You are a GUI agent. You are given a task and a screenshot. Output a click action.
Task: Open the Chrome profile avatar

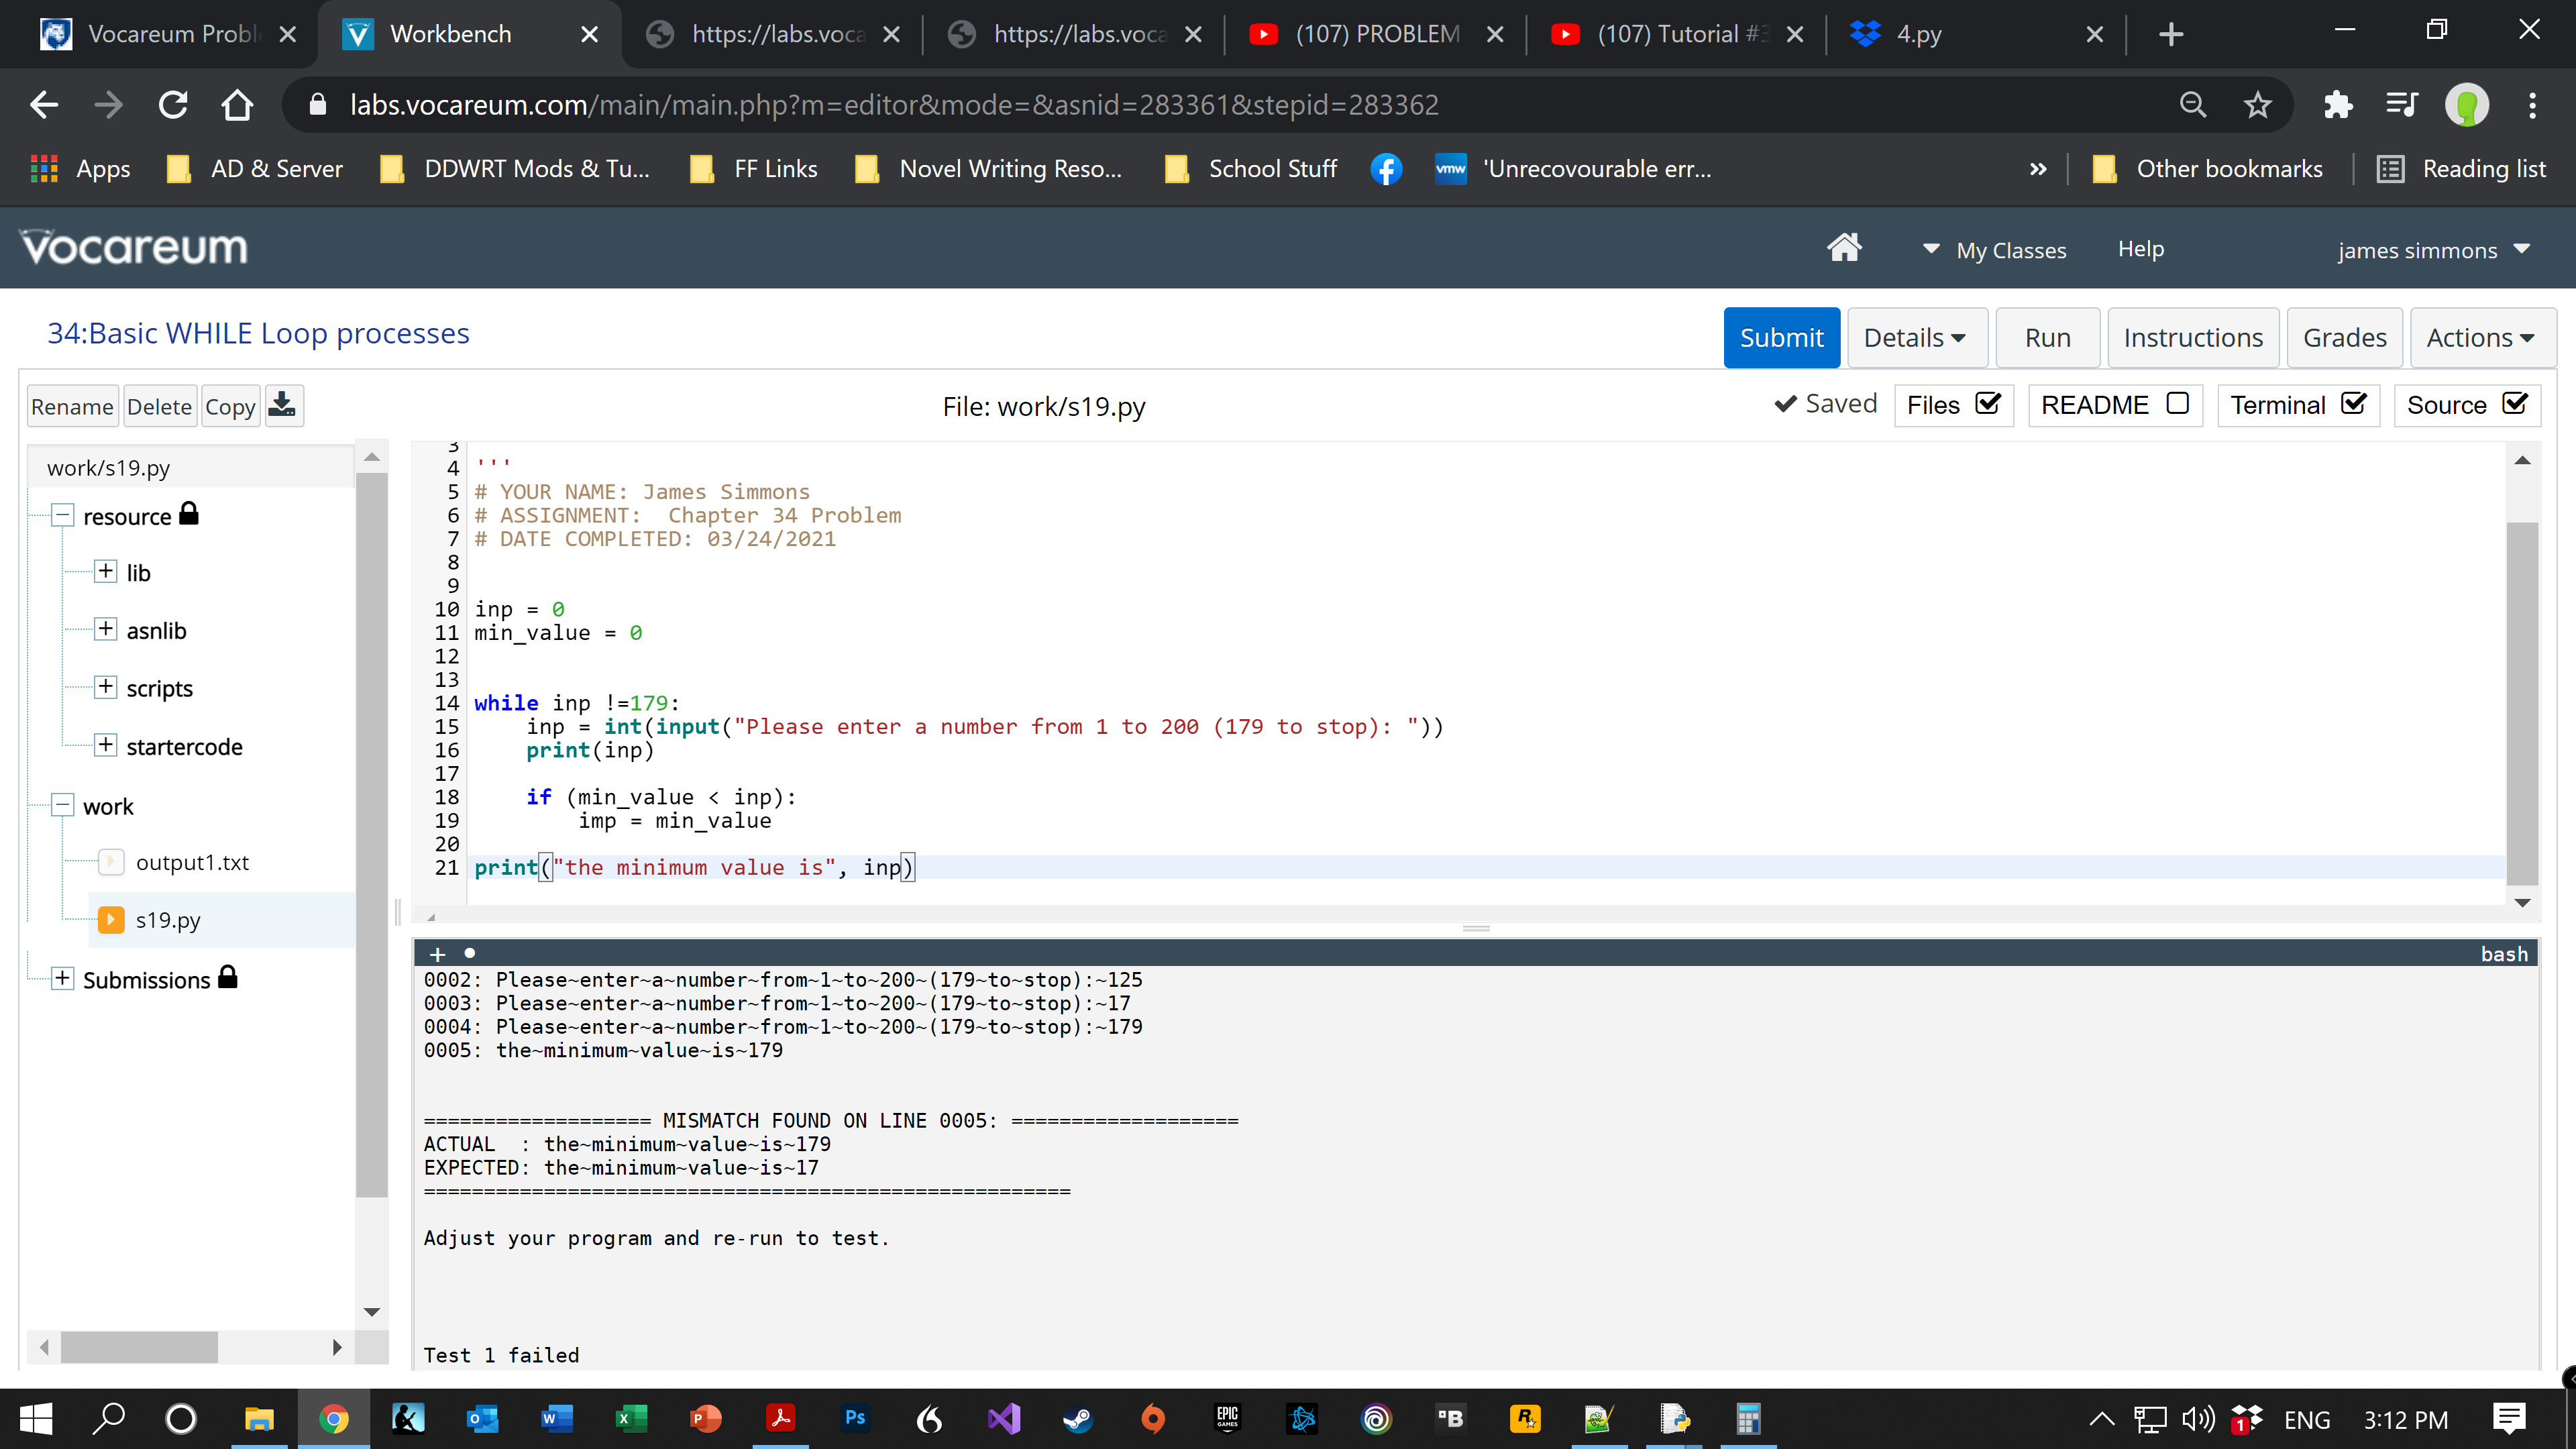2467,105
